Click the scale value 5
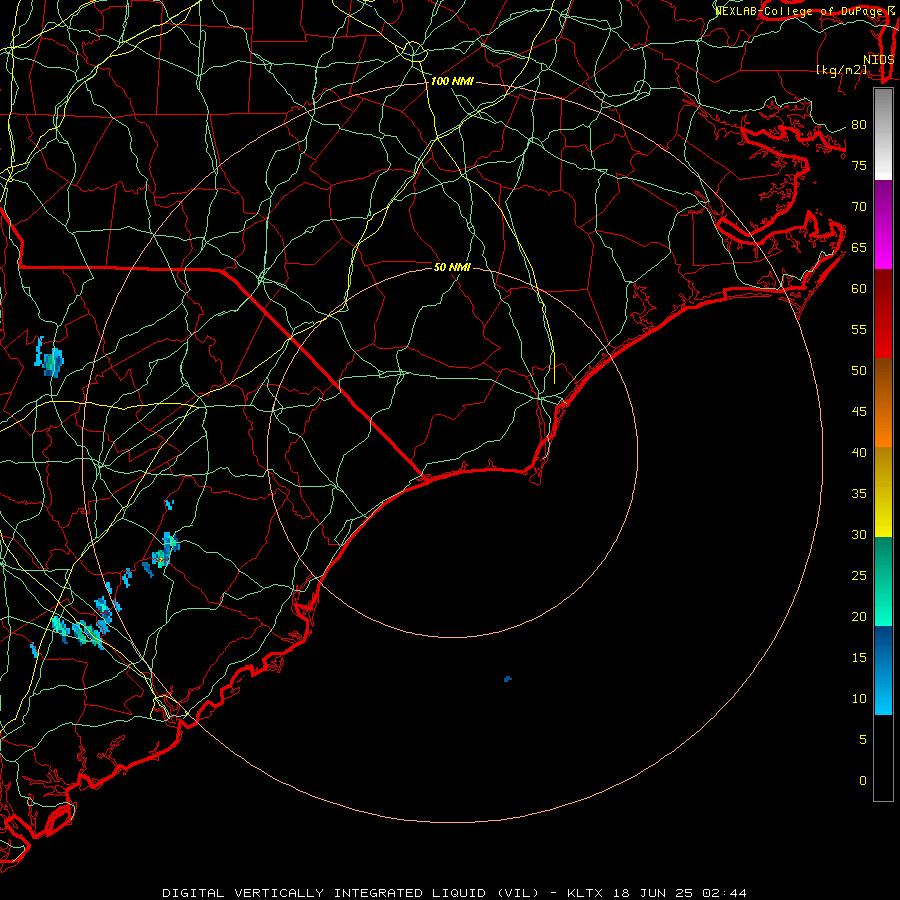The image size is (900, 900). (863, 739)
